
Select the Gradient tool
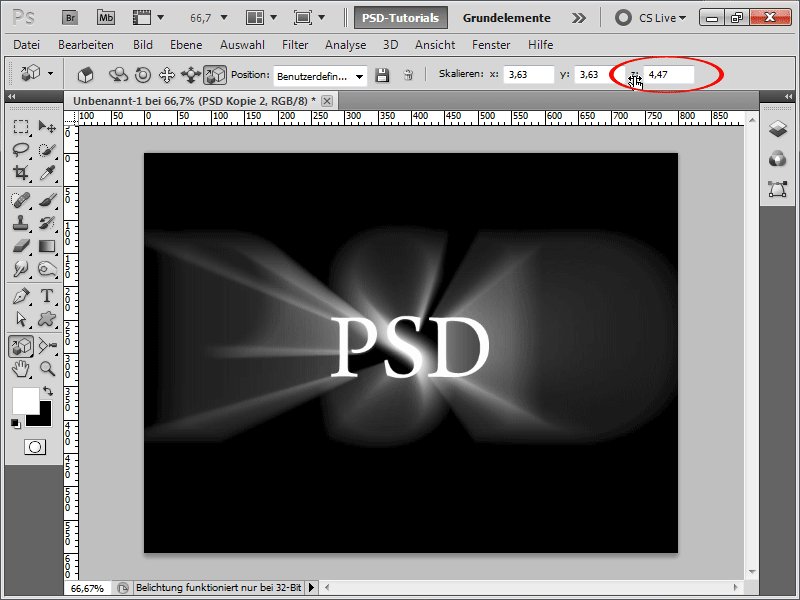click(47, 246)
